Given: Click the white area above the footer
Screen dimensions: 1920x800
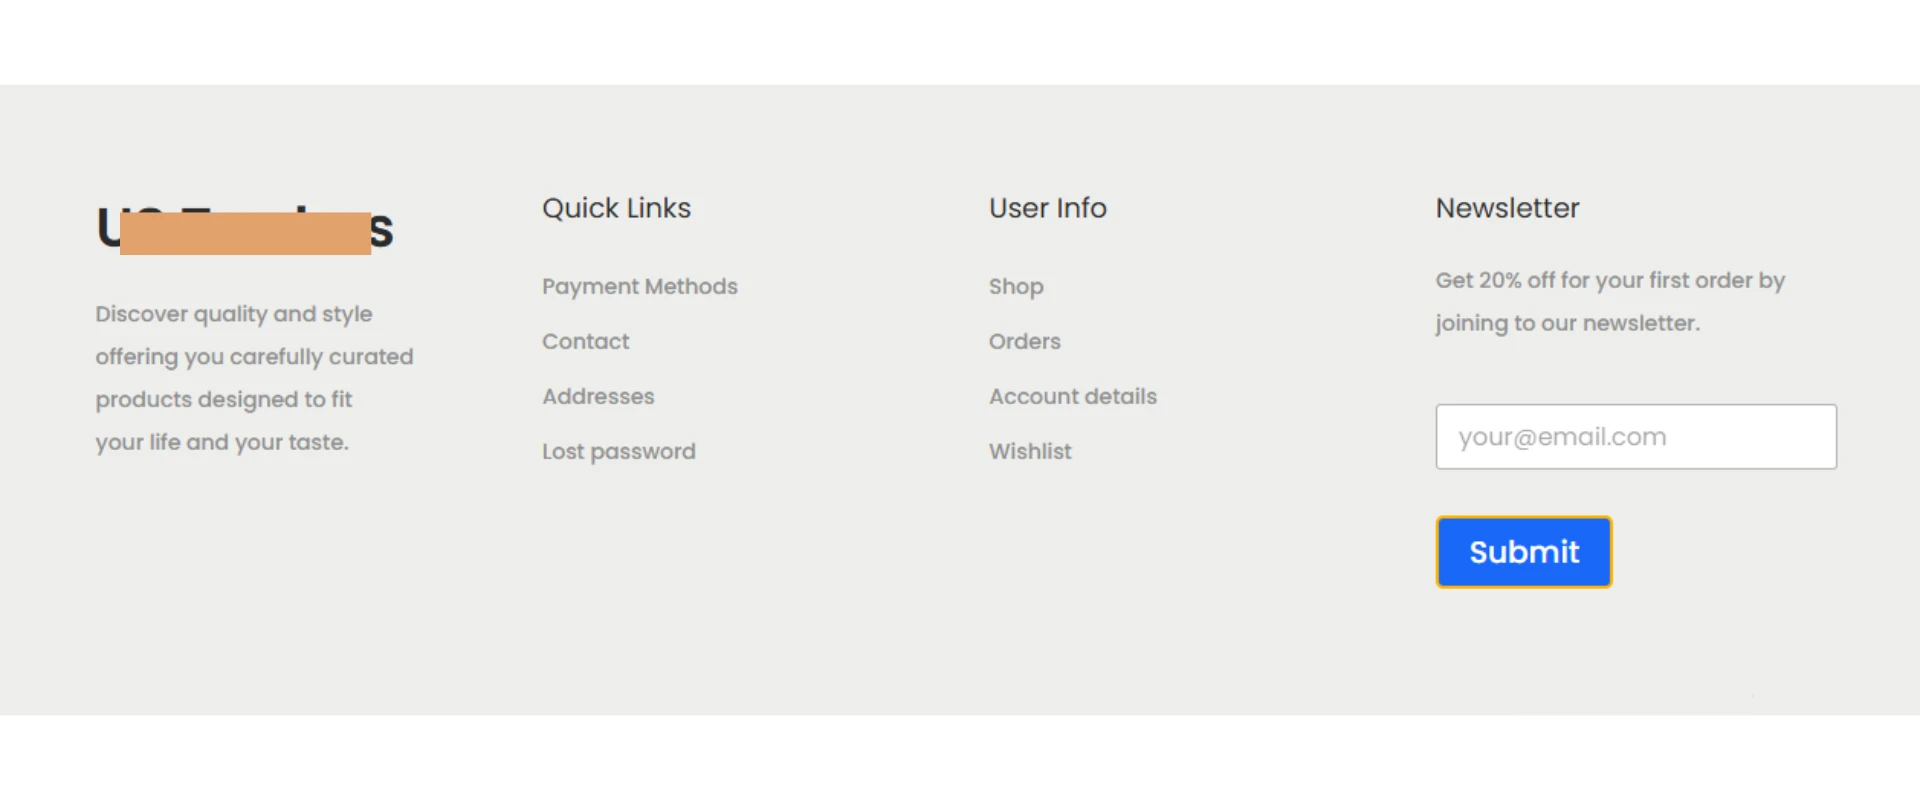Looking at the screenshot, I should tap(960, 40).
